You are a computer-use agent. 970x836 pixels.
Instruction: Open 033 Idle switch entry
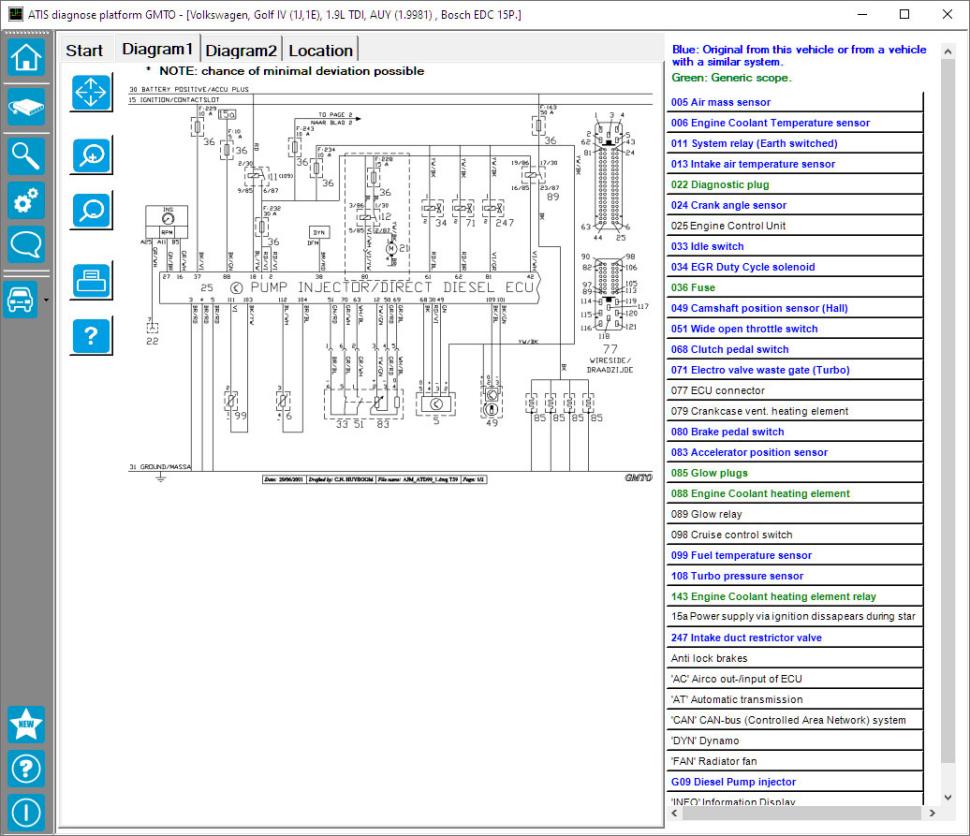pos(794,246)
